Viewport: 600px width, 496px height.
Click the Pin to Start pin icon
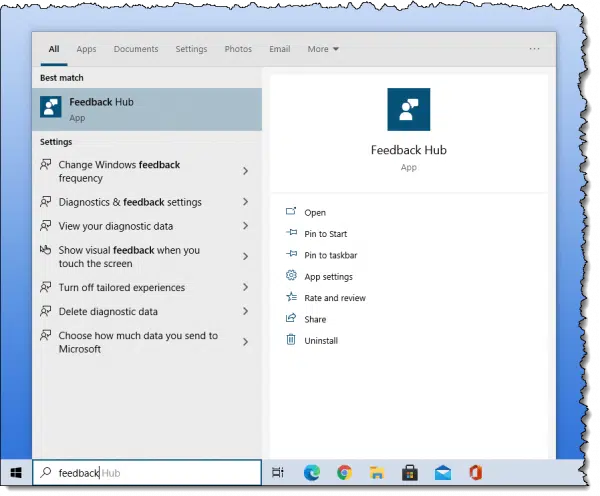(291, 232)
